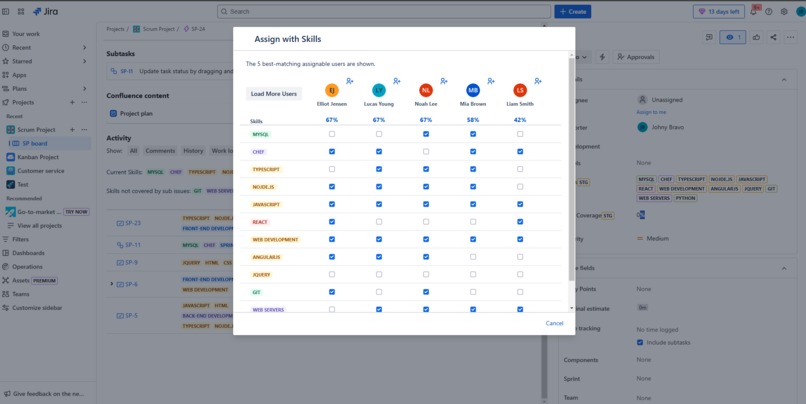Uncheck MYSQL for Noah Lee

click(426, 134)
